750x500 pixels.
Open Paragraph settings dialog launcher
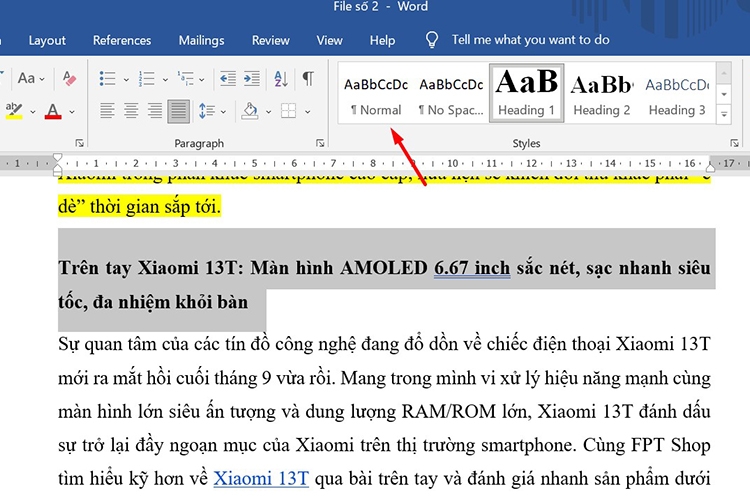coord(320,143)
